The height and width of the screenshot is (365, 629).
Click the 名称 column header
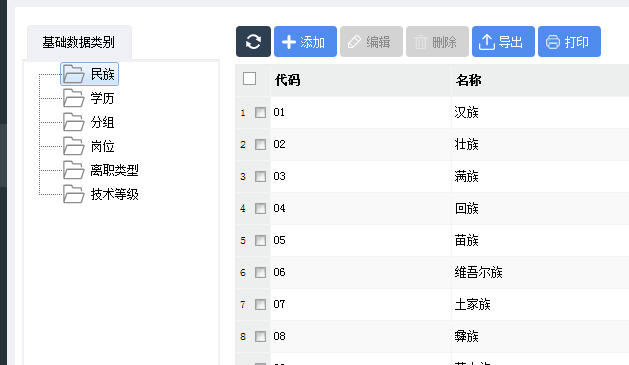coord(540,80)
